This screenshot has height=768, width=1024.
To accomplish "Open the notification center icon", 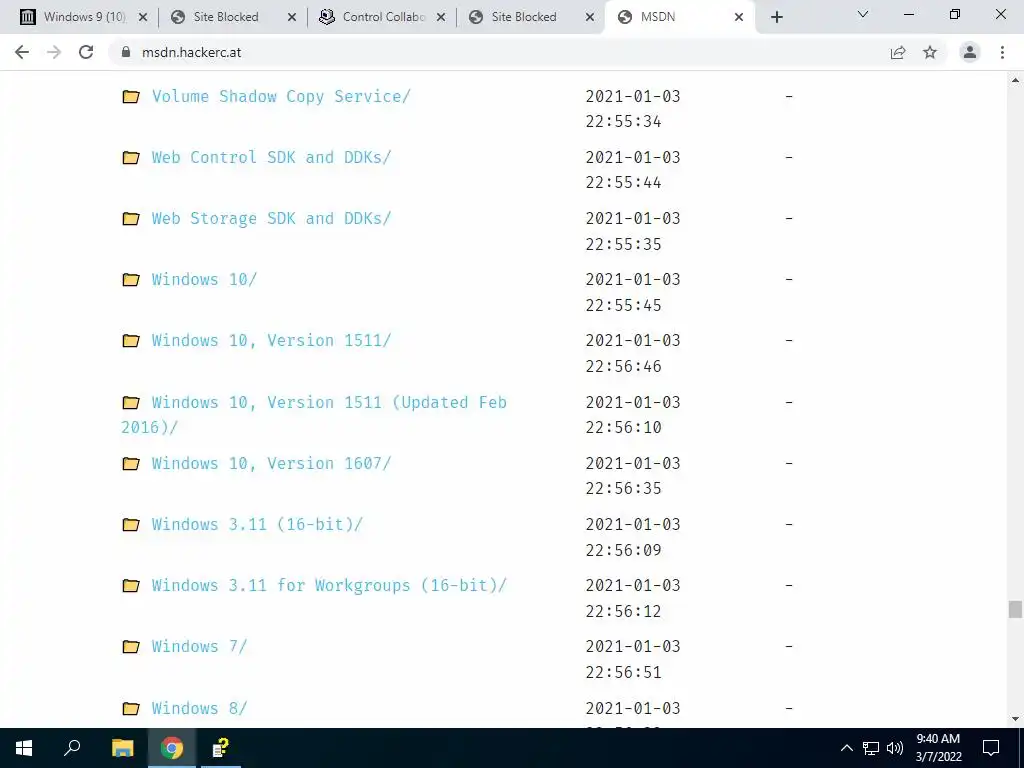I will [x=991, y=748].
